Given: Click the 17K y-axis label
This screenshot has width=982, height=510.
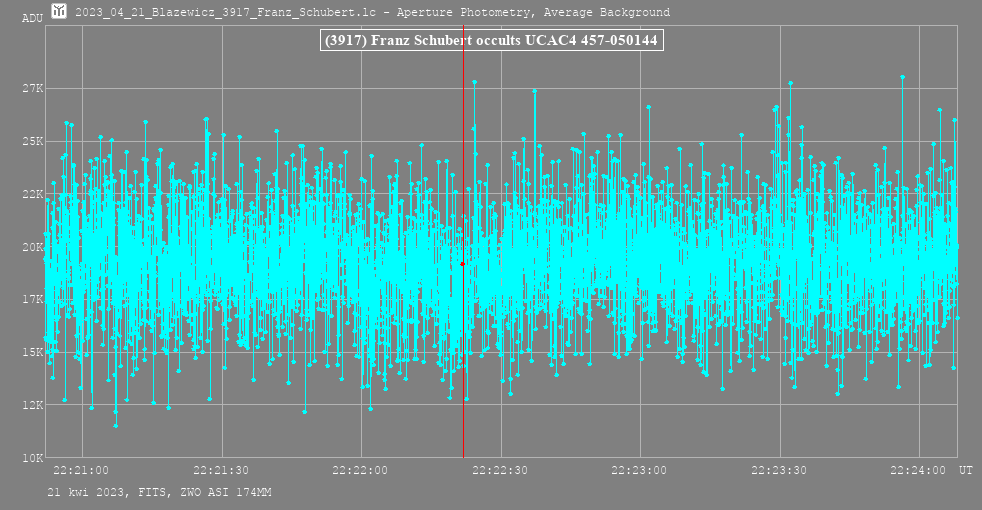Looking at the screenshot, I should pos(33,299).
